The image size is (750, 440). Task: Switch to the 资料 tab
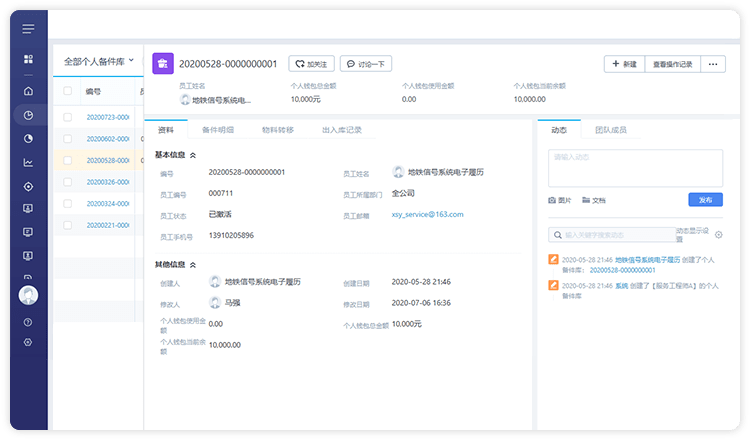pyautogui.click(x=166, y=130)
